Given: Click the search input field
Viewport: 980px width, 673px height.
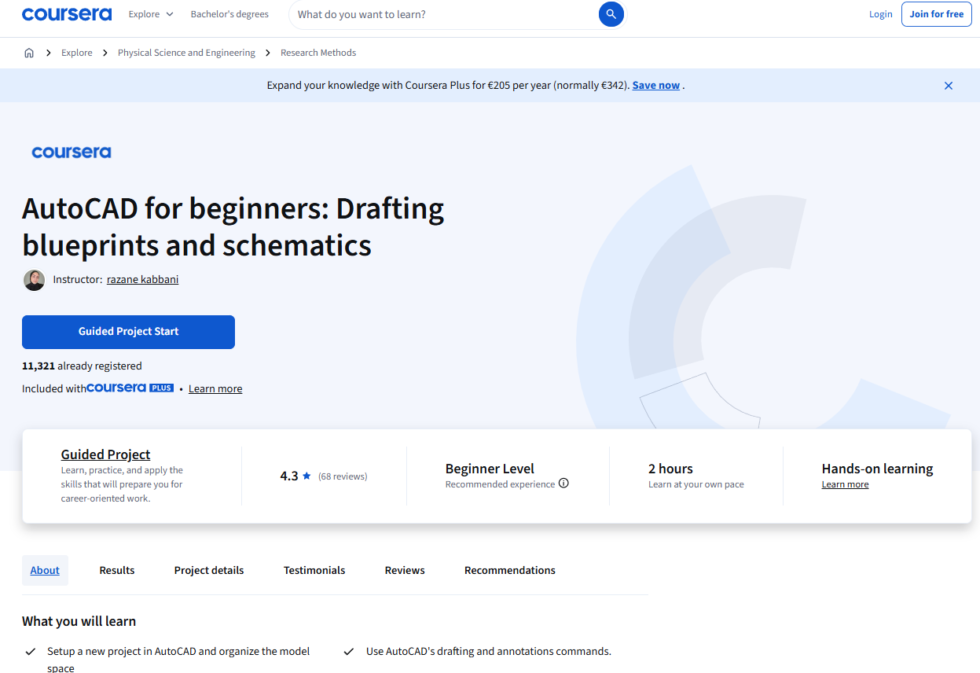Looking at the screenshot, I should click(x=440, y=14).
